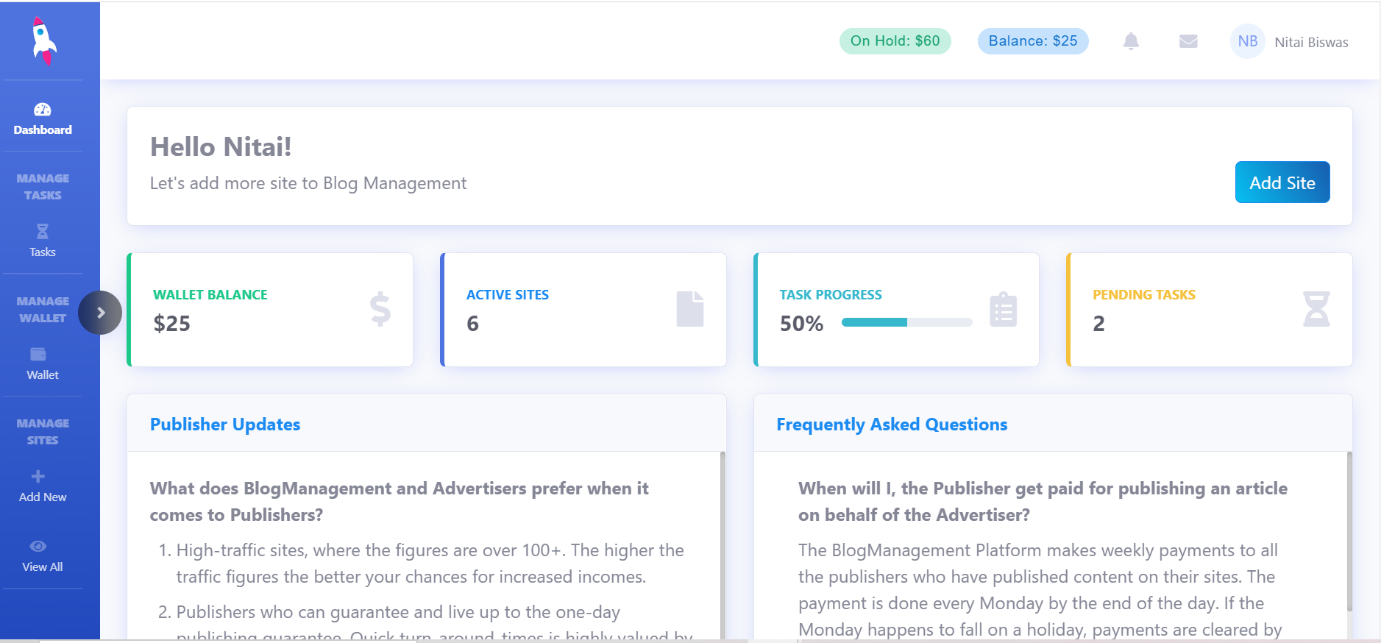Click the Add New plus icon
The width and height of the screenshot is (1381, 643).
tap(38, 476)
